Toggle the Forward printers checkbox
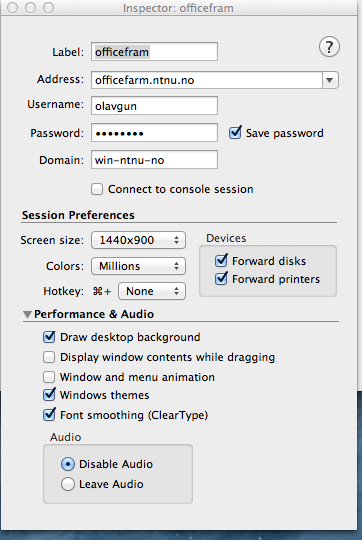This screenshot has height=540, width=362. pos(221,279)
